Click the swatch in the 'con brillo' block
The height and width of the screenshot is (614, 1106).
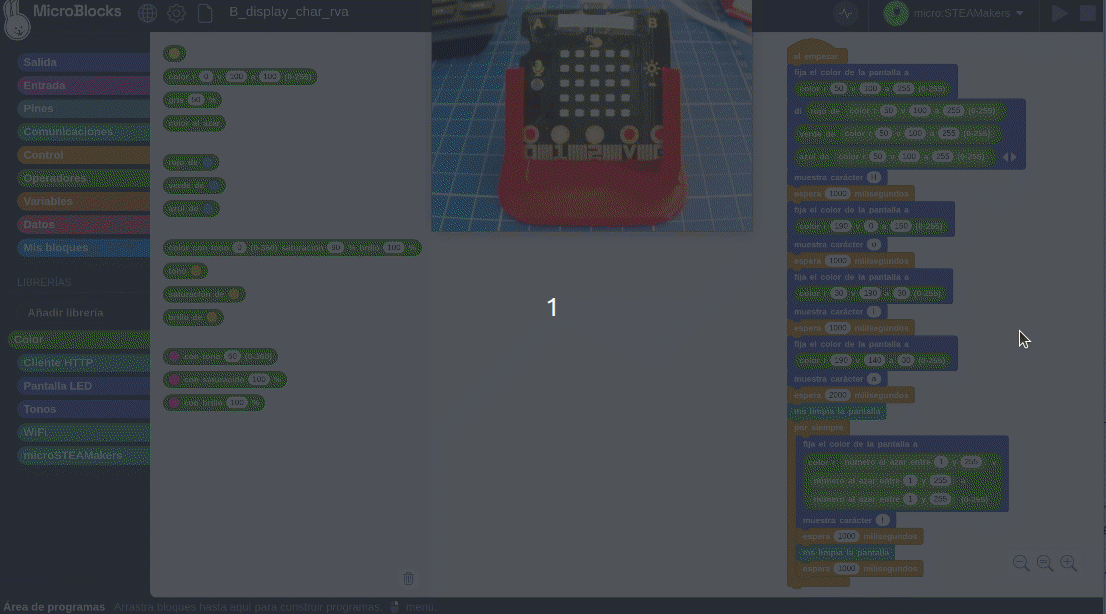tap(174, 403)
